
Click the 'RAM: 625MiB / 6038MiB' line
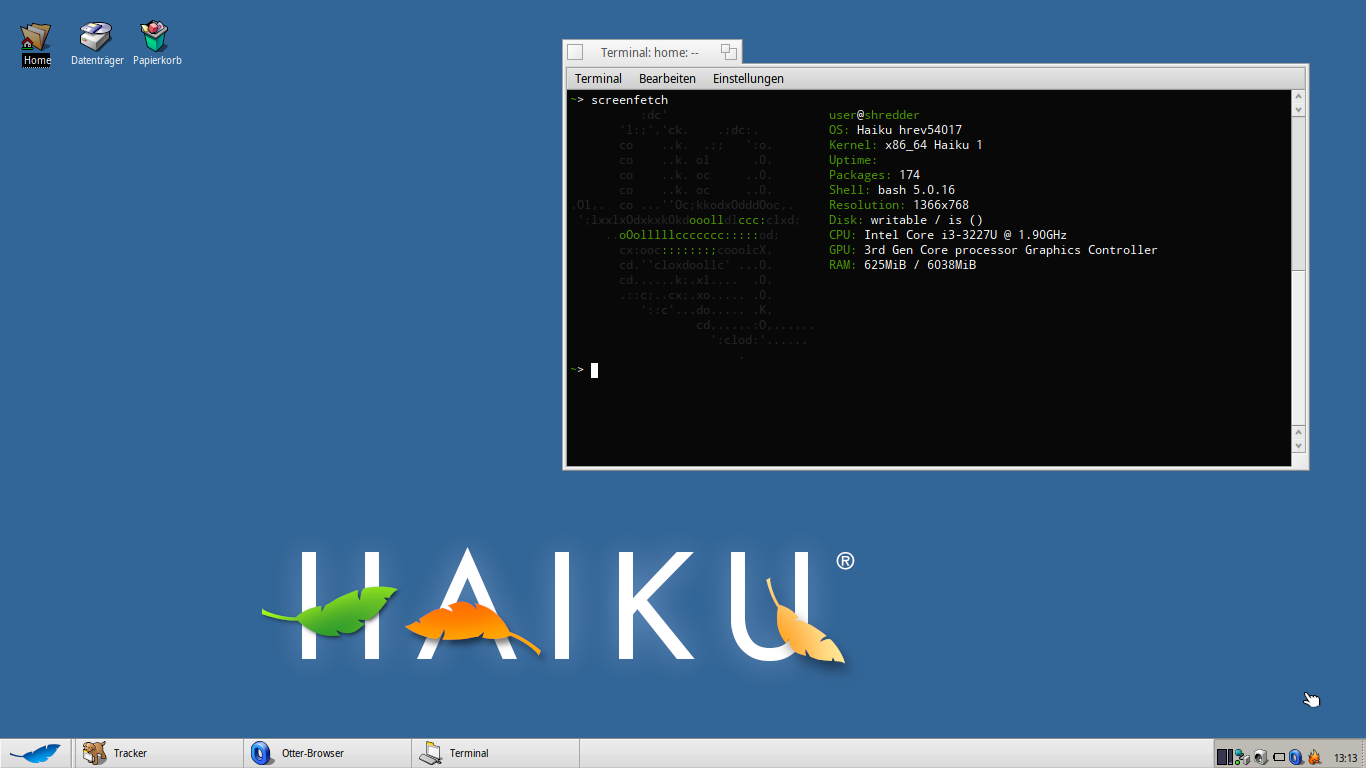click(x=902, y=265)
